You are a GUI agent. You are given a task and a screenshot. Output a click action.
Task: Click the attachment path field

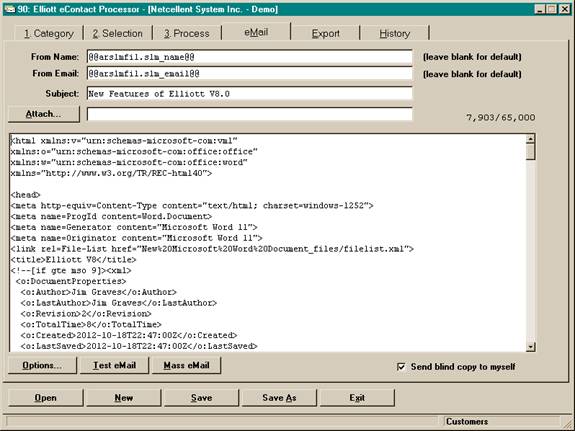250,114
